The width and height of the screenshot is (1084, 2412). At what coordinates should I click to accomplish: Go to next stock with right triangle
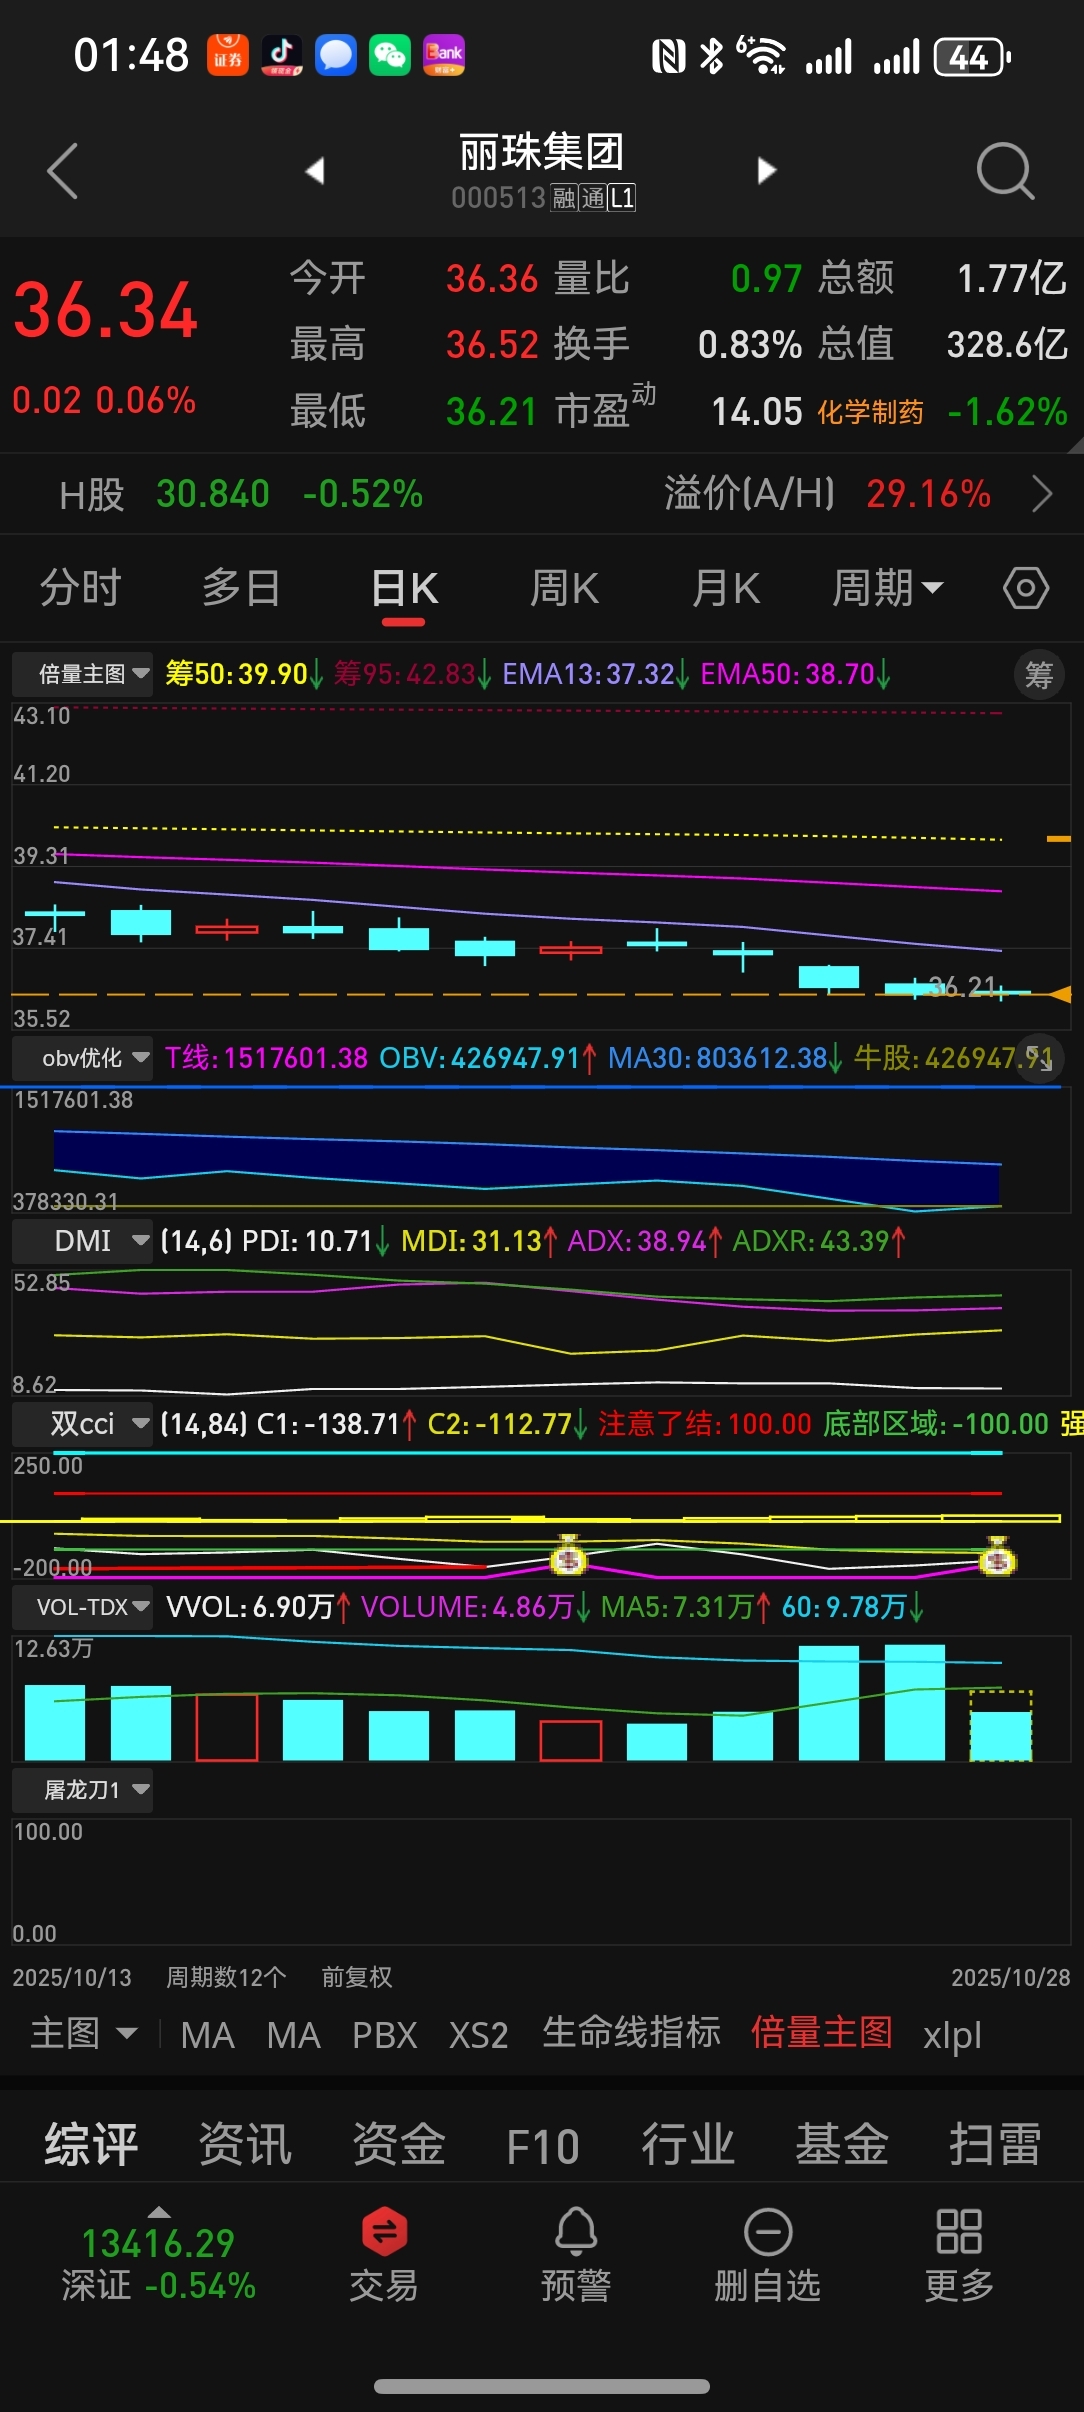(766, 171)
